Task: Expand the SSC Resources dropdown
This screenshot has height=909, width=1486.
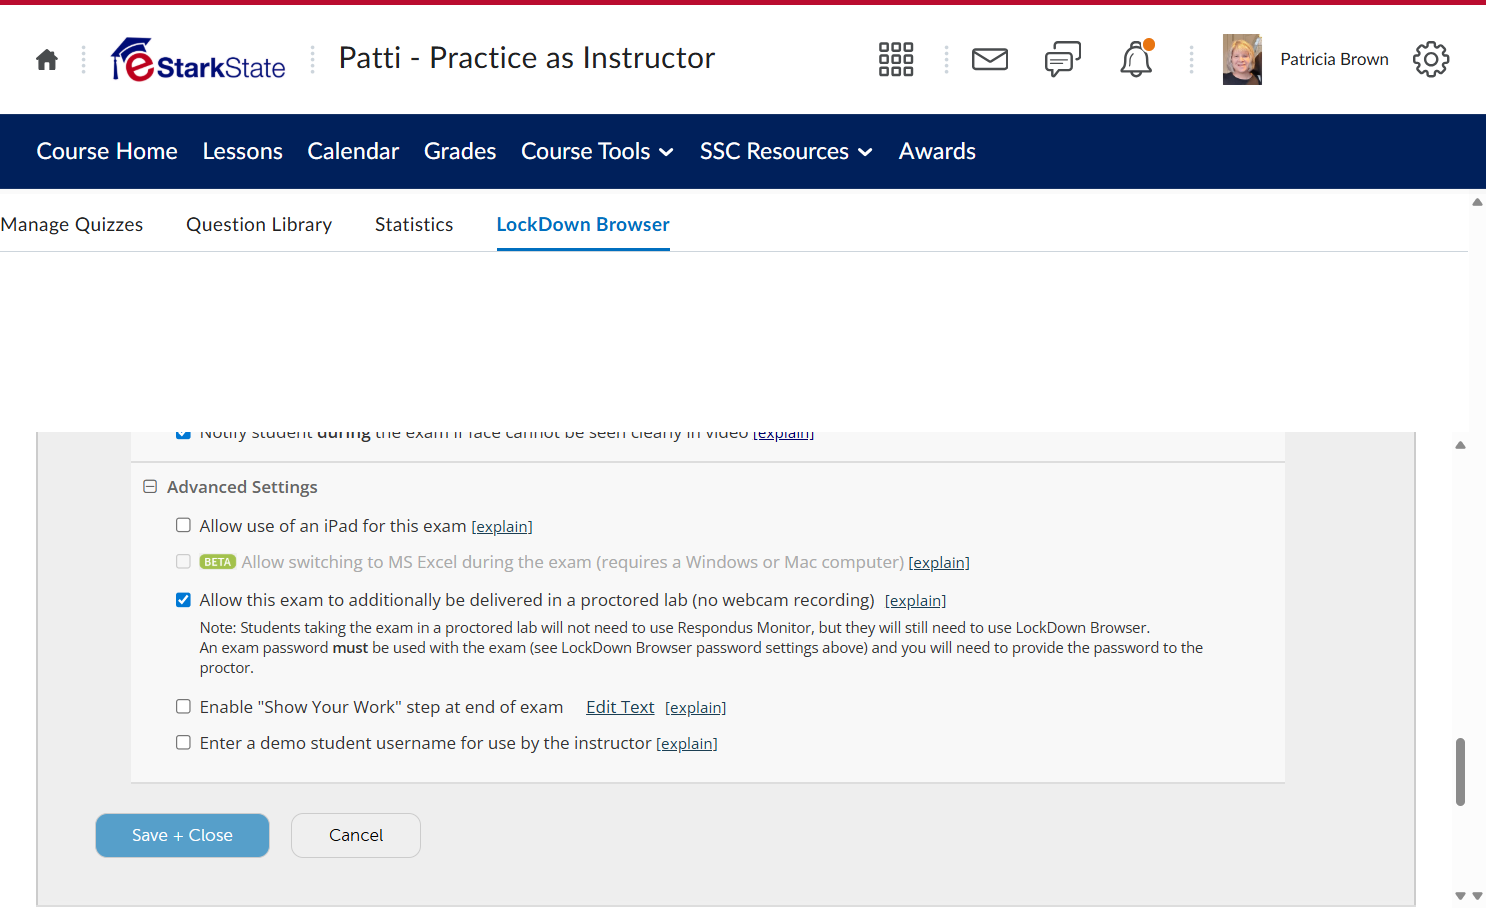Action: tap(786, 151)
